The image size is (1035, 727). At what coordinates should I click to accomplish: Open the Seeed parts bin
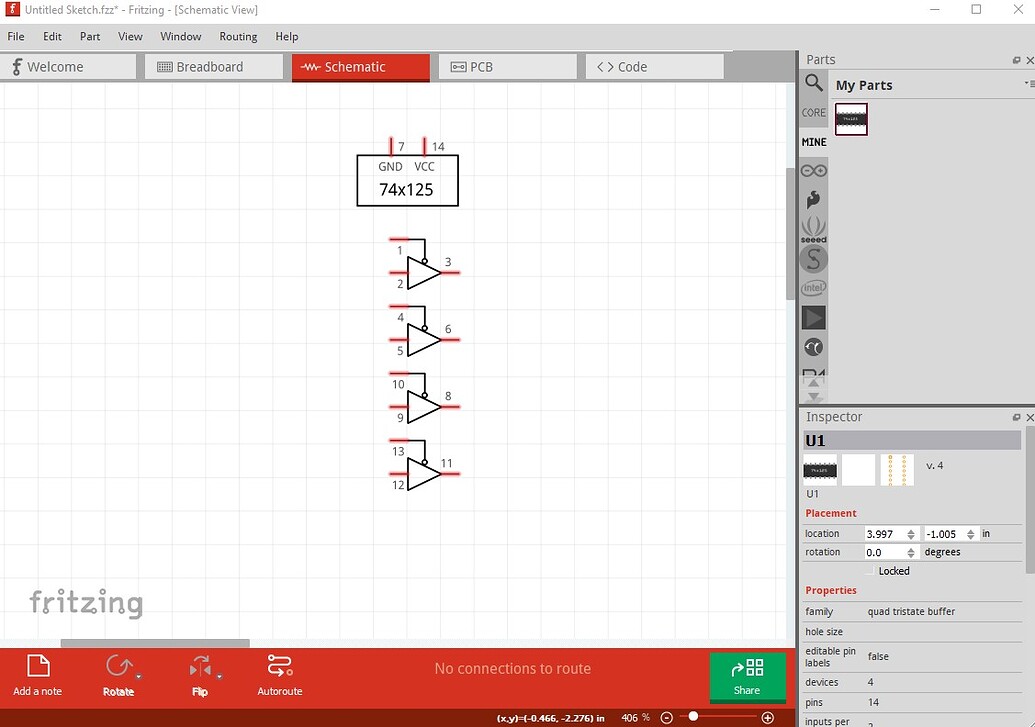[x=813, y=229]
